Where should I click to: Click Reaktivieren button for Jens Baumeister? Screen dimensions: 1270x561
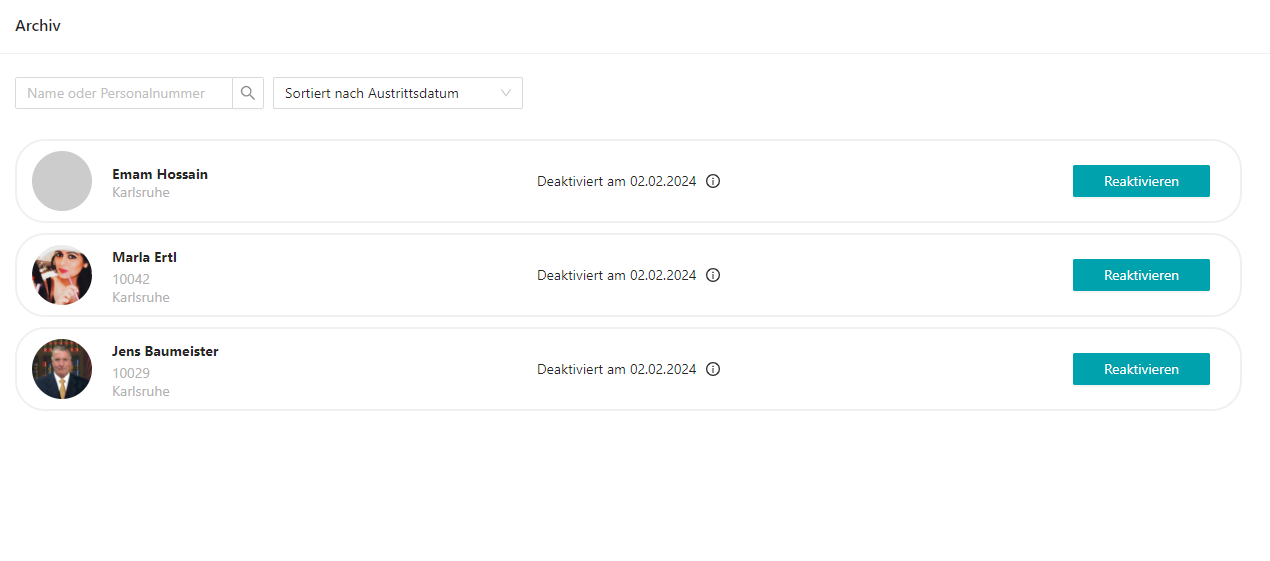[1141, 369]
